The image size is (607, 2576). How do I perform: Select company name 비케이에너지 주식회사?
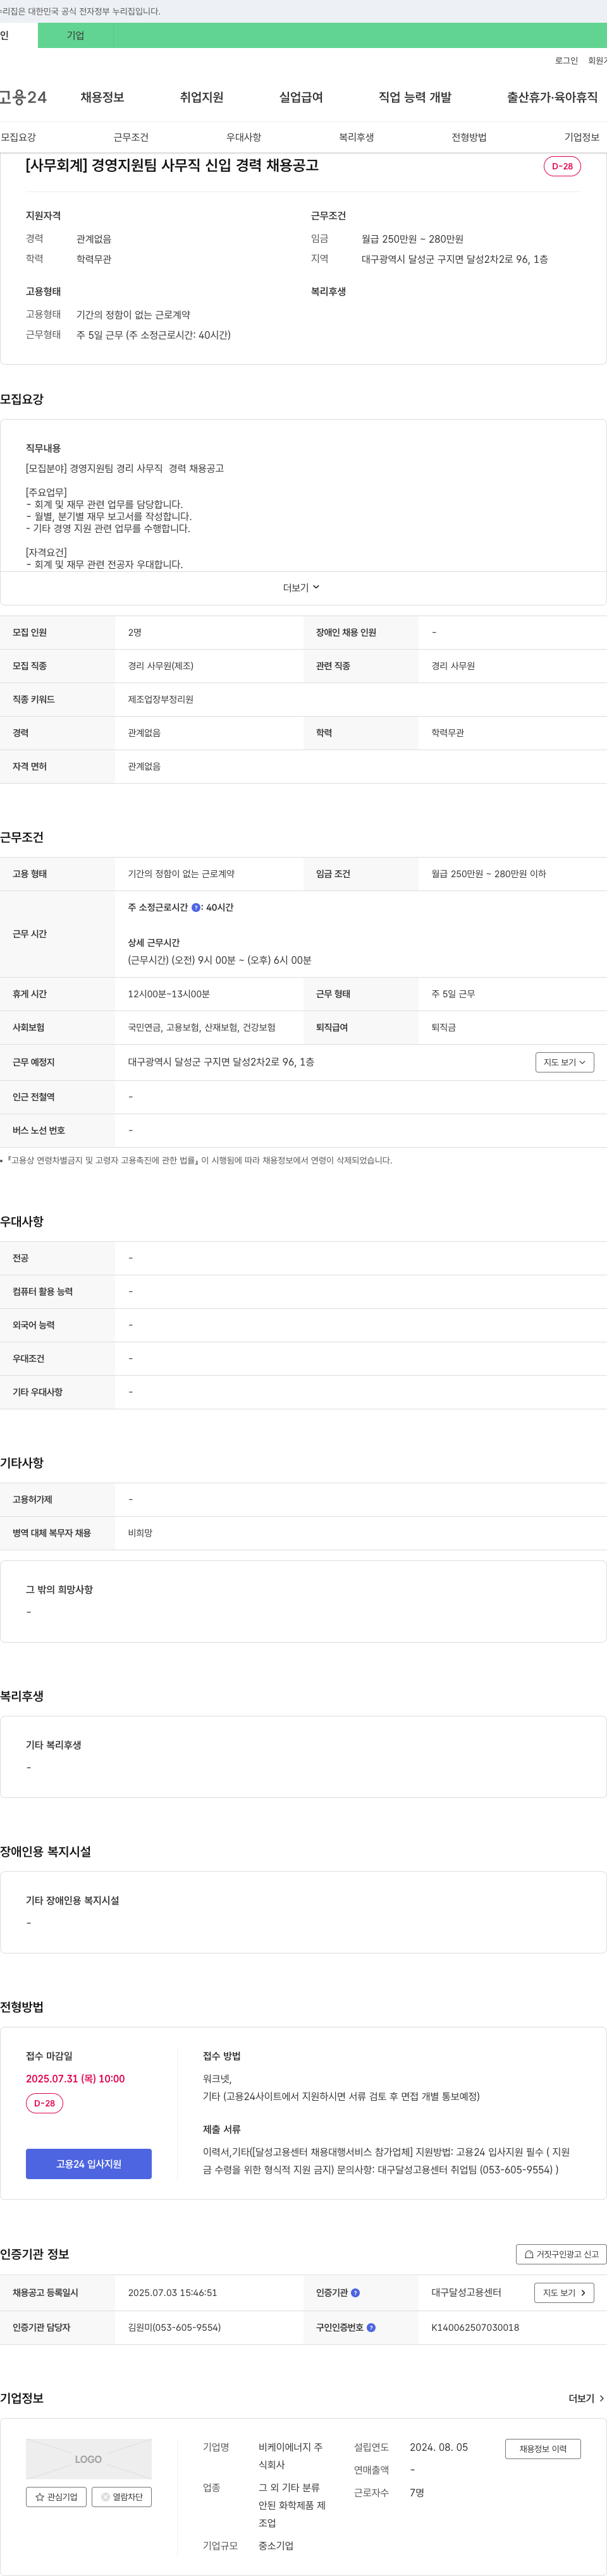(x=291, y=2456)
